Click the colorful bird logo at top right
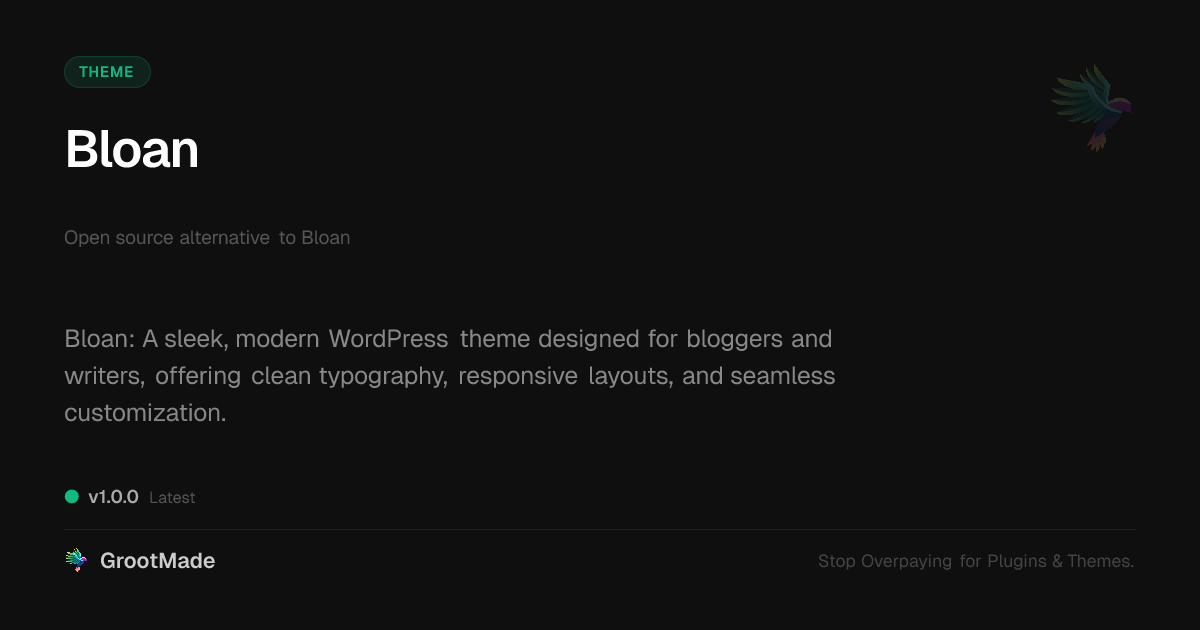Viewport: 1200px width, 630px height. (x=1092, y=107)
